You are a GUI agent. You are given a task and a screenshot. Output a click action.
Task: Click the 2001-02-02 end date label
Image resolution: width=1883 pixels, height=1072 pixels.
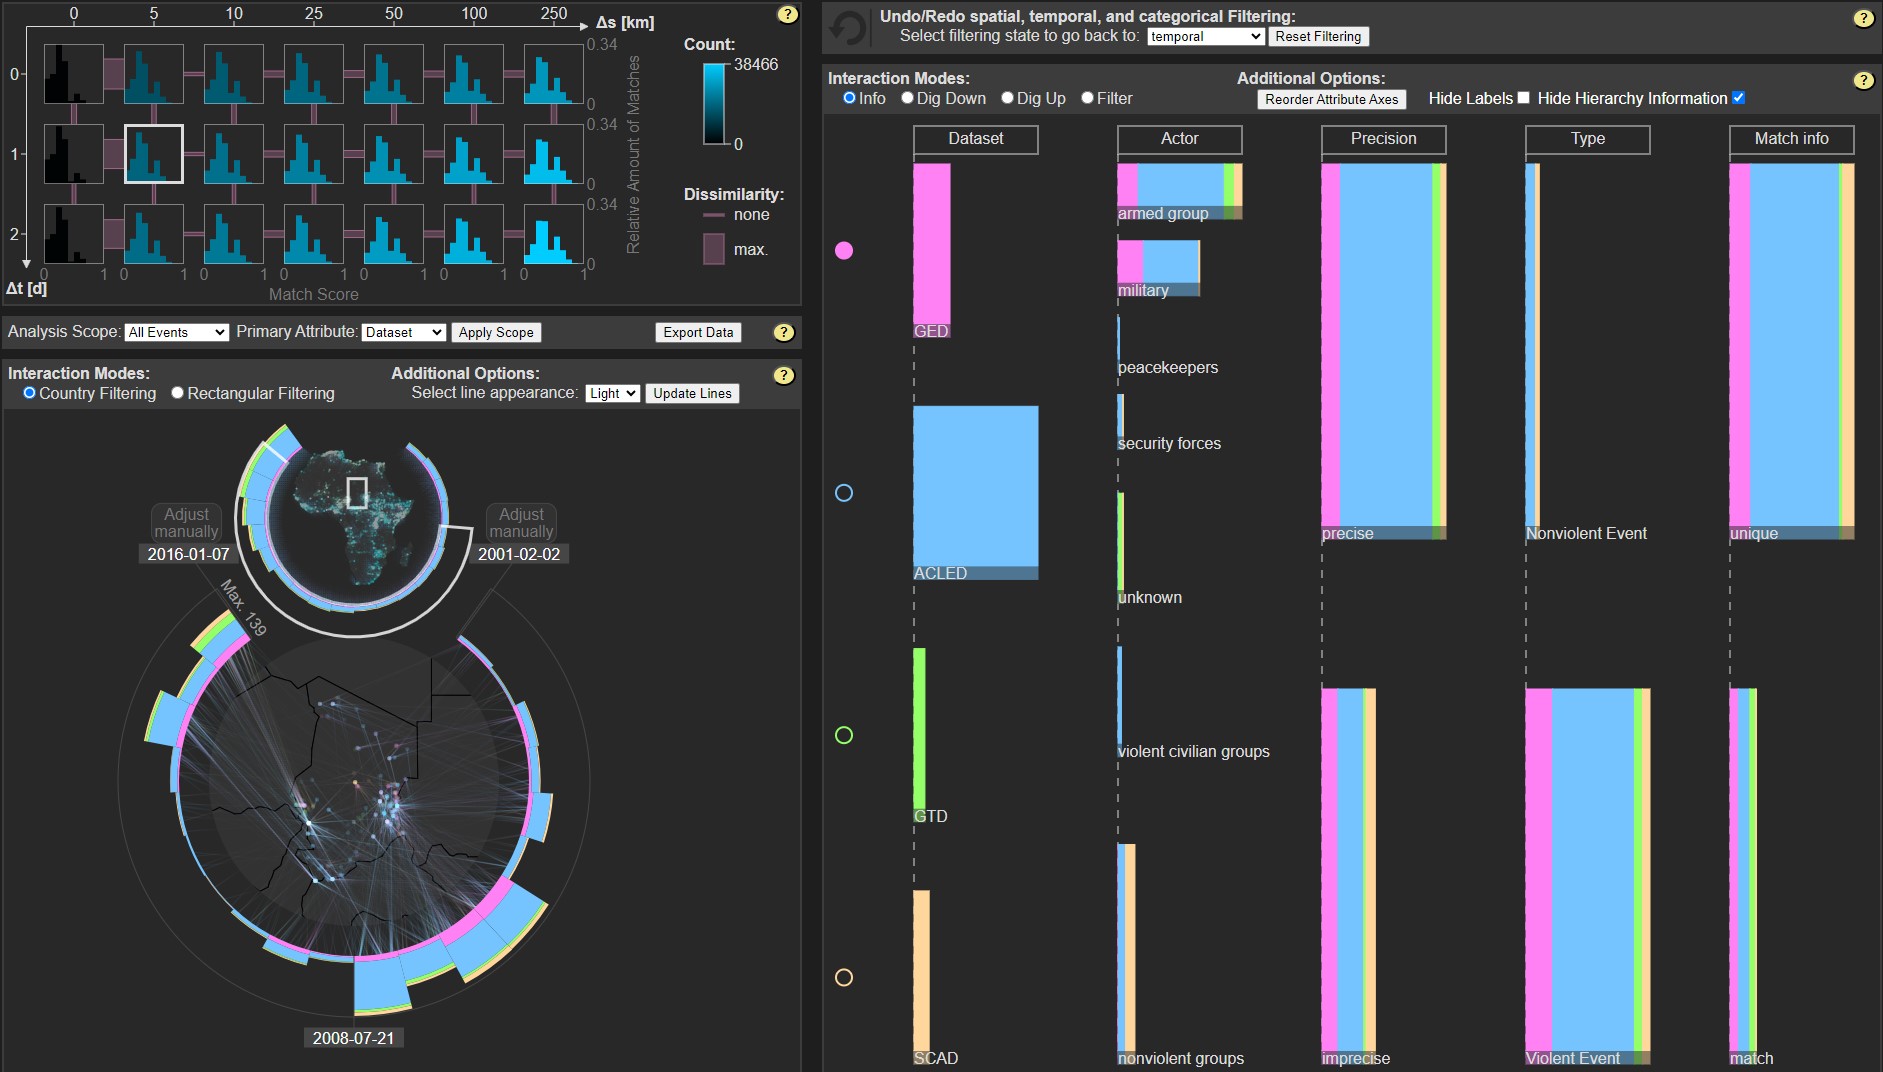(x=519, y=554)
